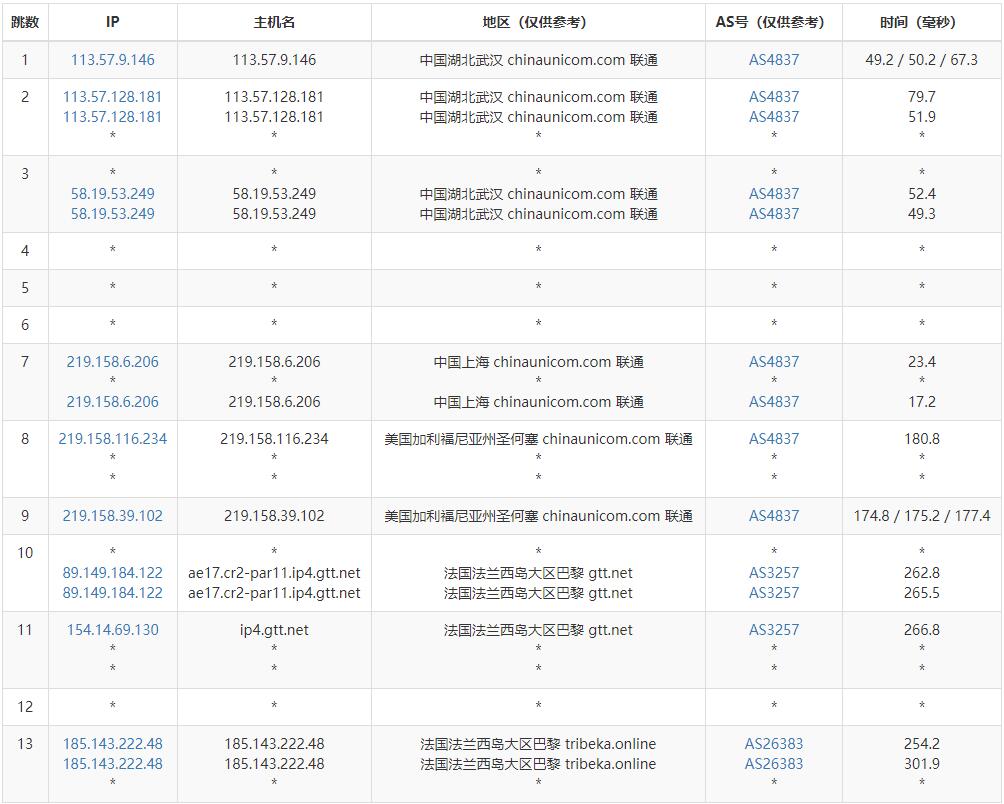Select the 52.4 time value
Image resolution: width=1004 pixels, height=804 pixels.
[921, 194]
